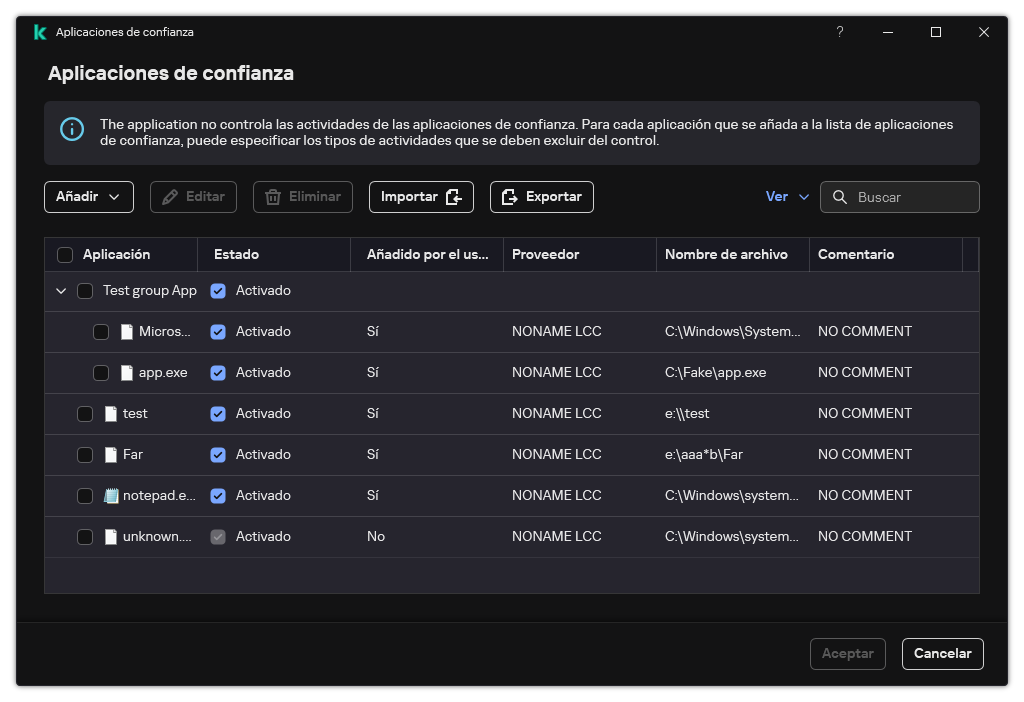
Task: Open the Ver dropdown
Action: tap(787, 197)
